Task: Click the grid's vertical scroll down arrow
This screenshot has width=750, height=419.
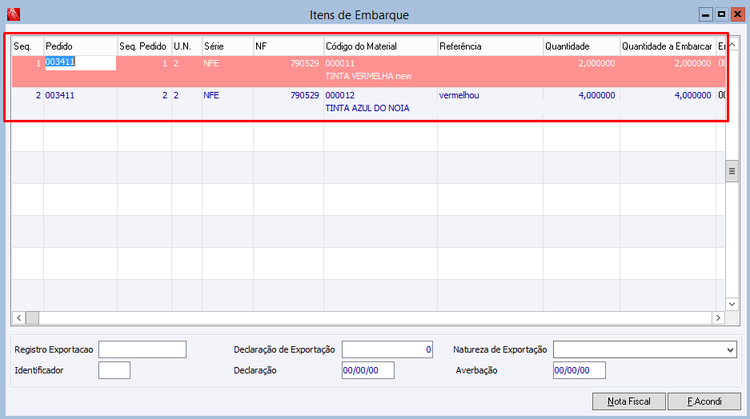Action: tap(732, 304)
